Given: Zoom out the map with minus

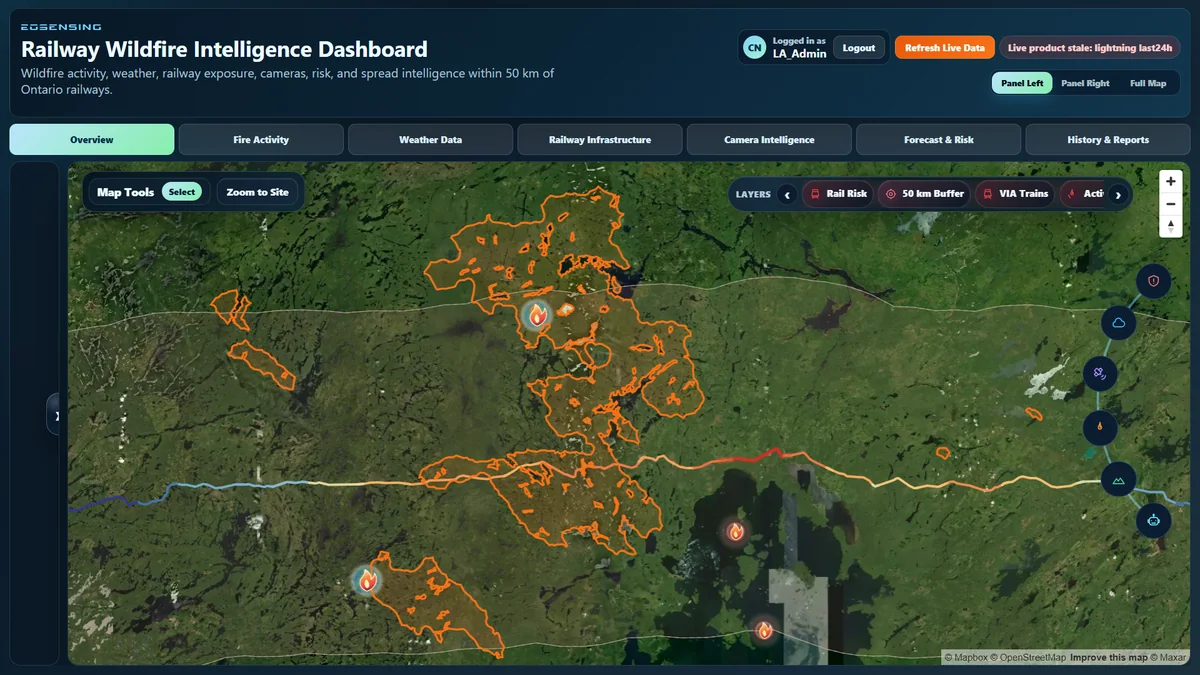Looking at the screenshot, I should [x=1171, y=204].
